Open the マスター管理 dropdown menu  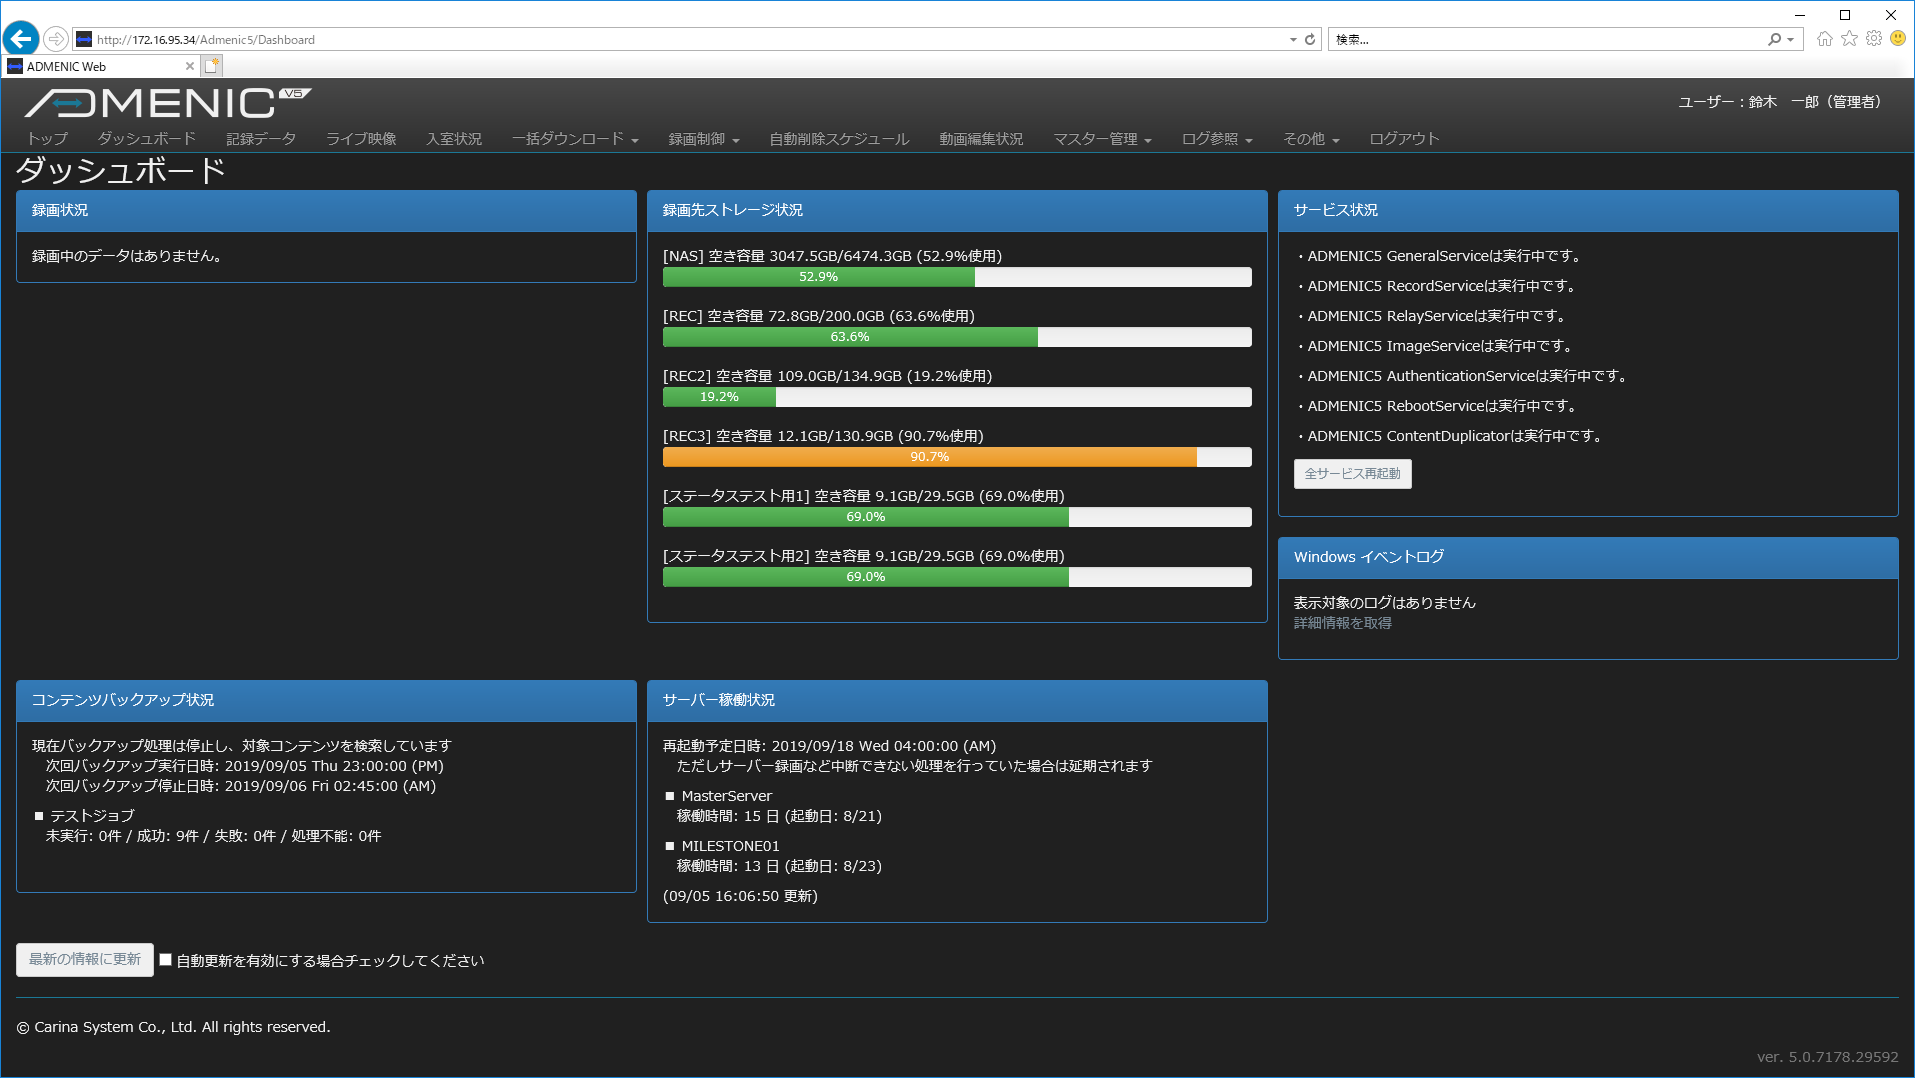(1101, 139)
